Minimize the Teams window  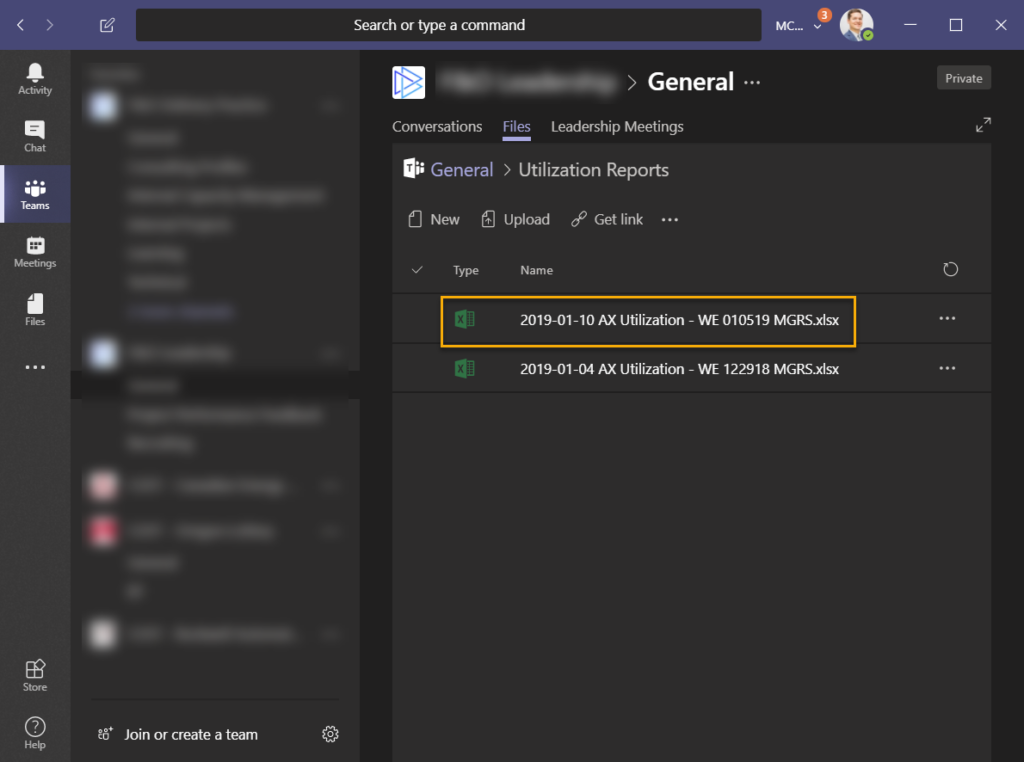(910, 25)
